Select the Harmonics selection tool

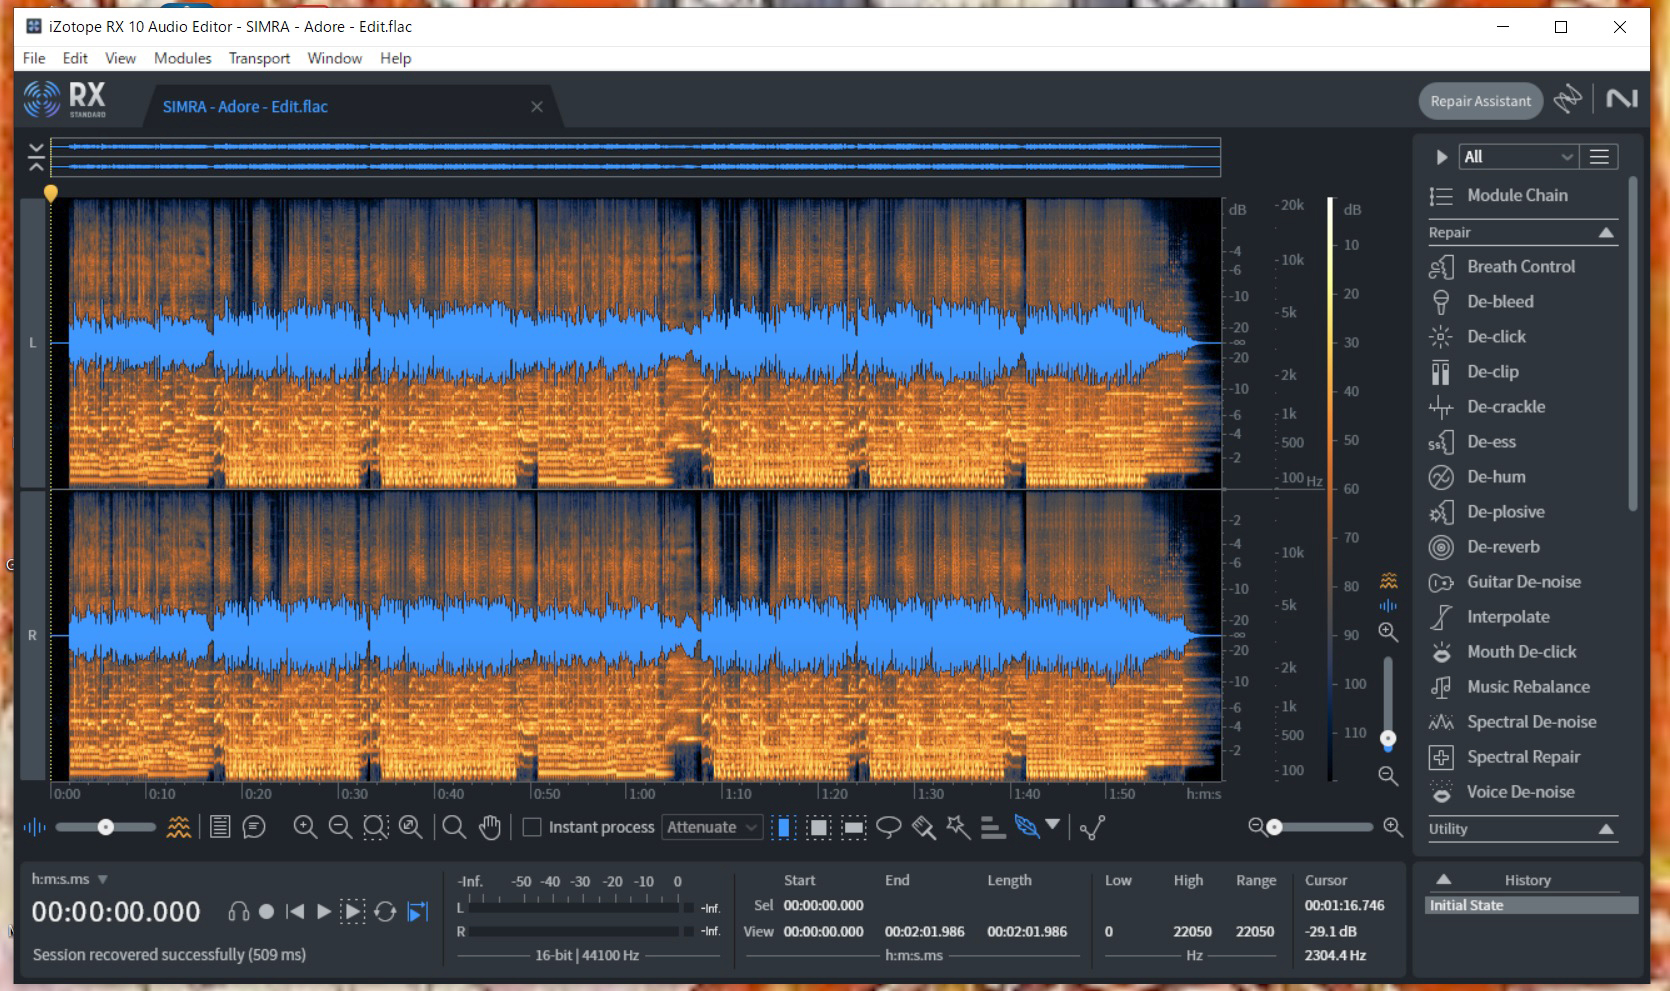991,827
